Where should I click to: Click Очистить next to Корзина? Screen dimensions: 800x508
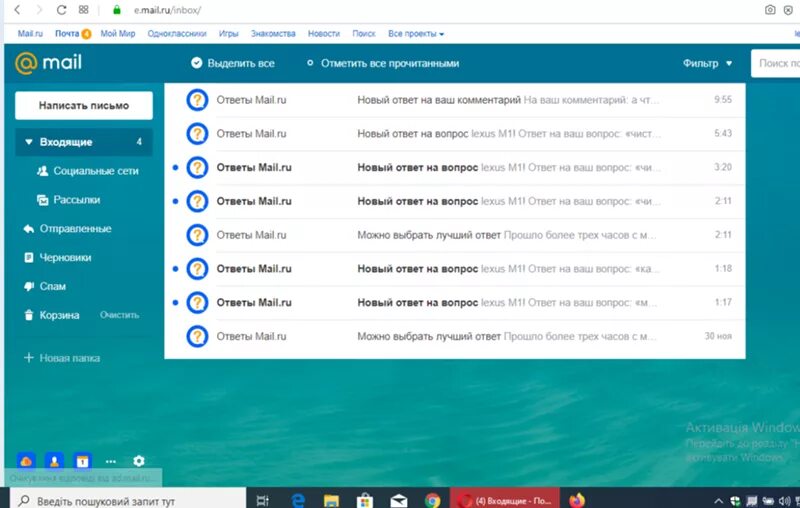119,315
